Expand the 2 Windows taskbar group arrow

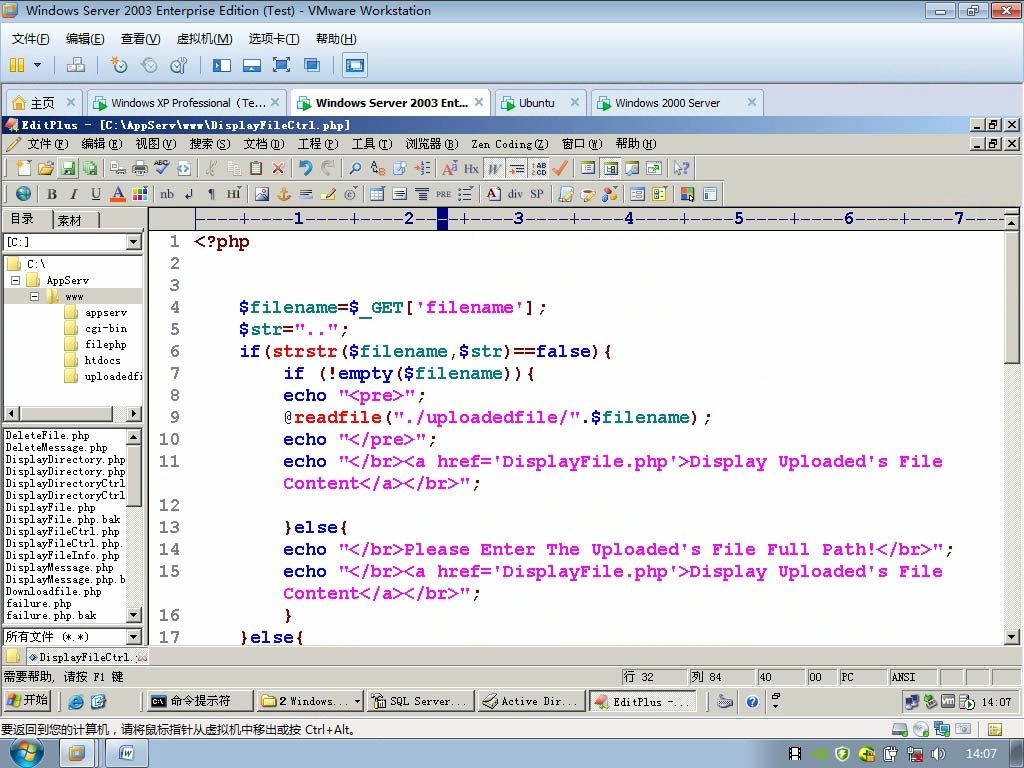click(x=357, y=701)
